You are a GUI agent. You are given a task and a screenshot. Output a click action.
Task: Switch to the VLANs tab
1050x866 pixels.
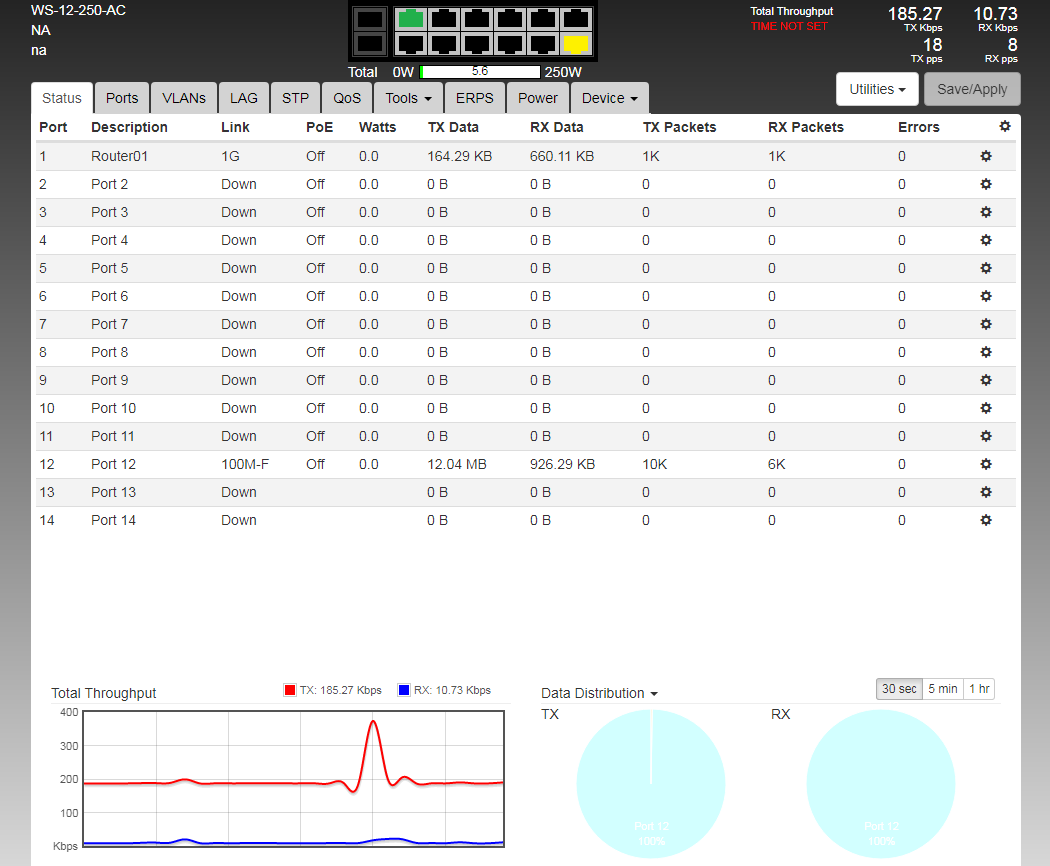[x=184, y=98]
